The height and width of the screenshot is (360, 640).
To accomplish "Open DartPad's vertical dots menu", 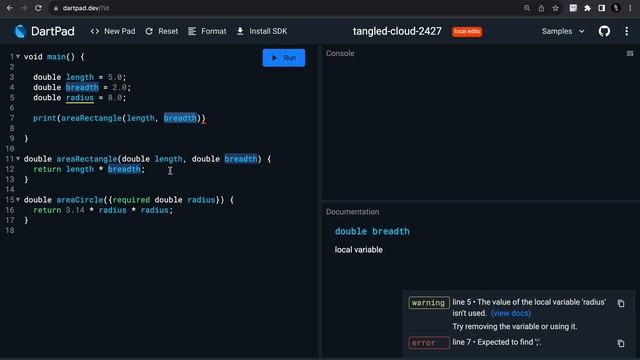I will coord(627,31).
